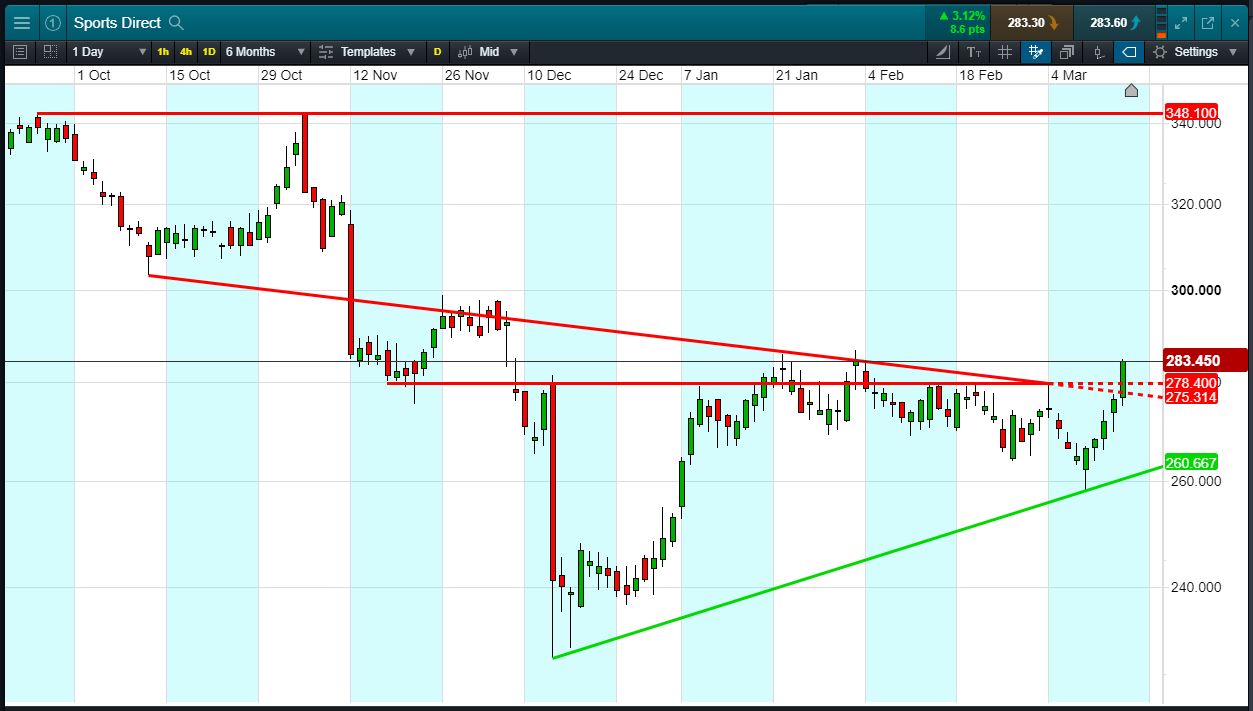Search instruments with the magnifier icon

176,22
